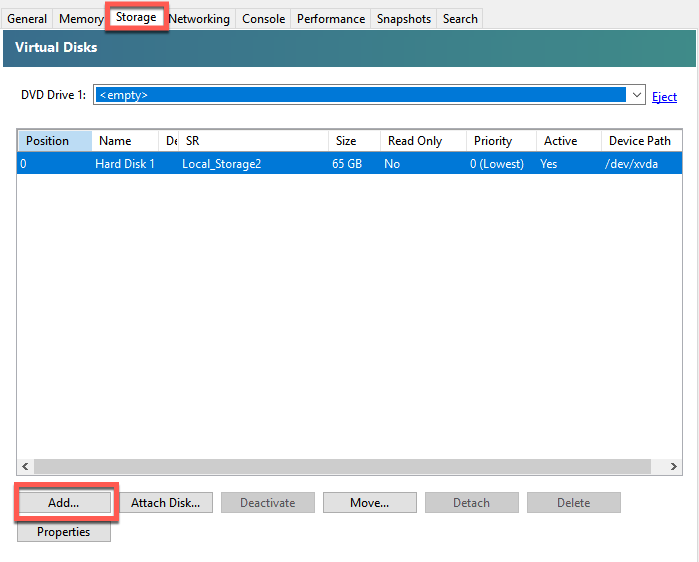
Task: Sort by the Device Path column header
Action: coord(641,141)
